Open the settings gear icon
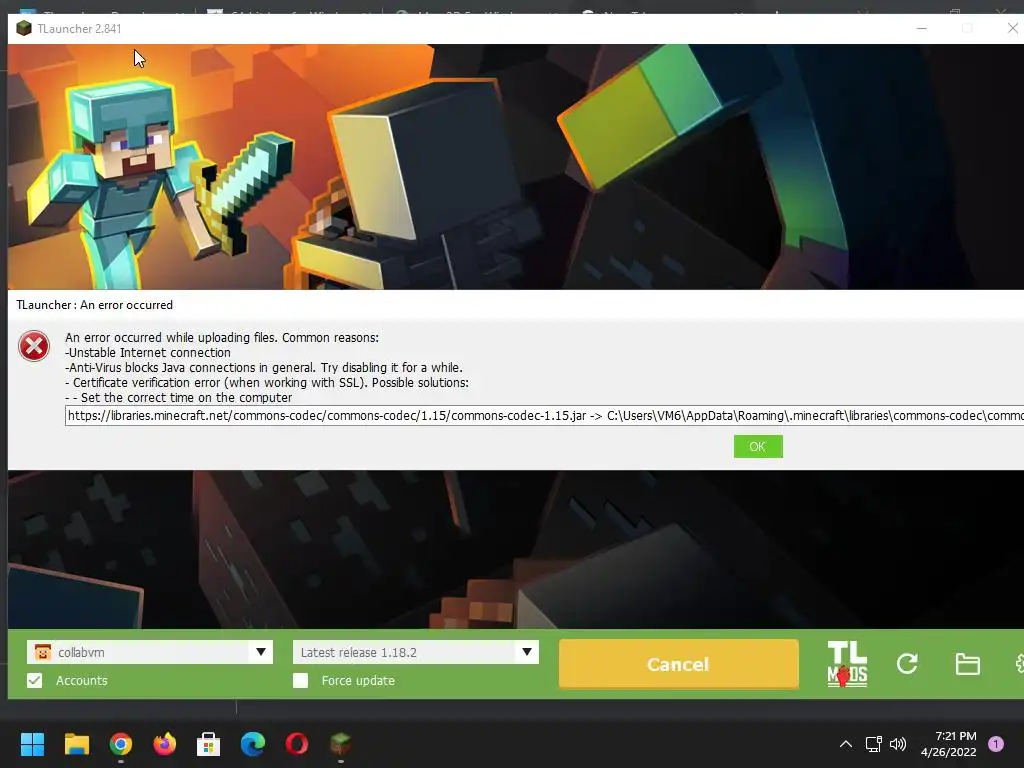Screen dimensions: 1024x768 pyautogui.click(x=1019, y=664)
